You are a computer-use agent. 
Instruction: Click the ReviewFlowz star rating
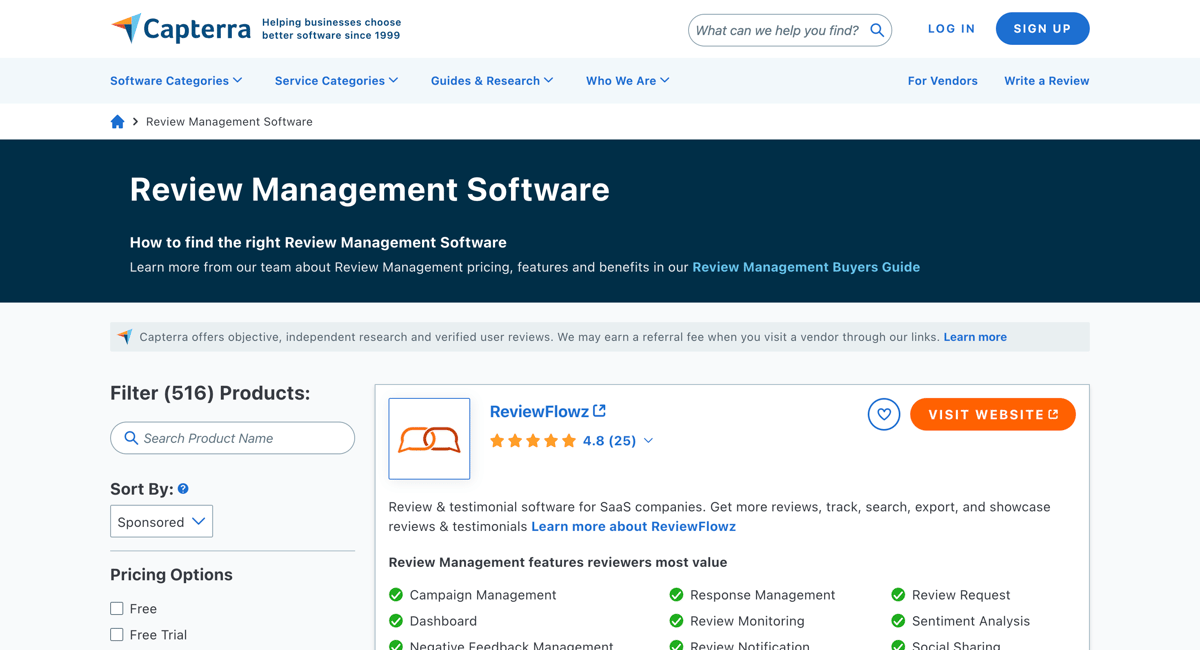533,441
